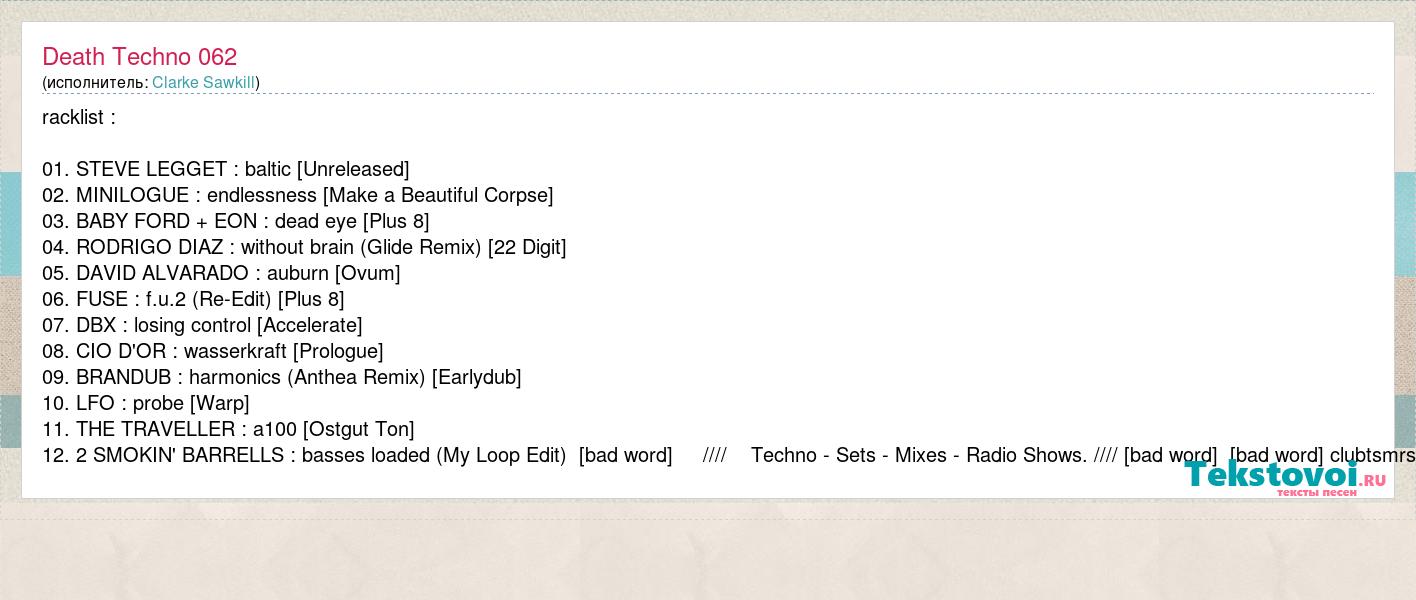Select track 02 MINILOGUE endlessness line
1416x600 pixels.
tap(298, 195)
